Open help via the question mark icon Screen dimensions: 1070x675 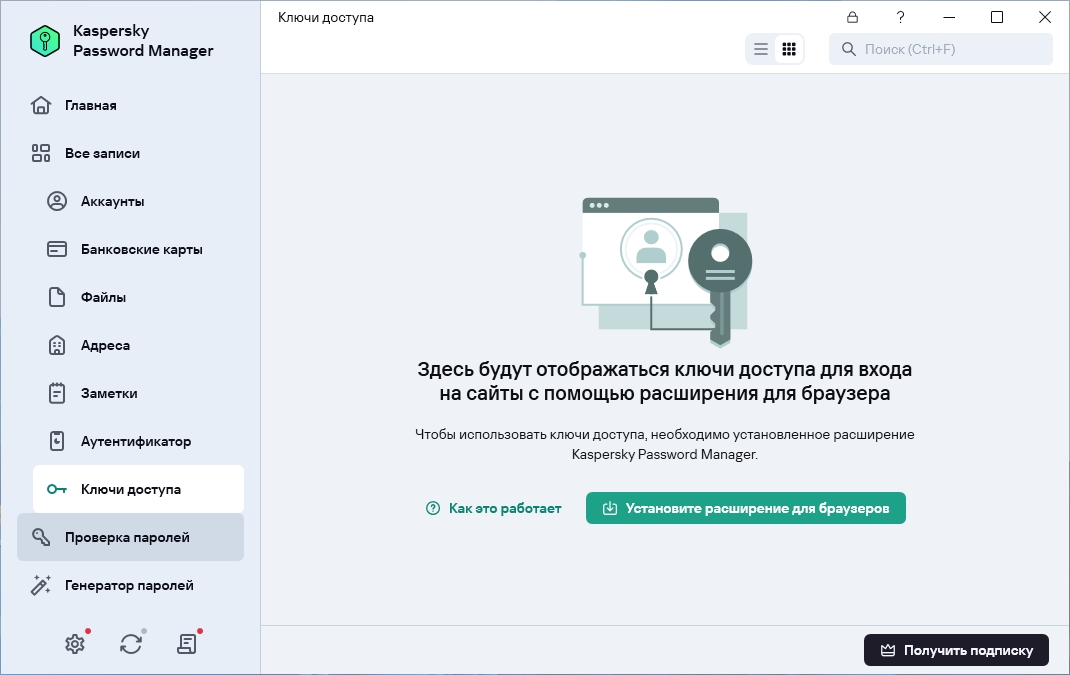[x=901, y=17]
